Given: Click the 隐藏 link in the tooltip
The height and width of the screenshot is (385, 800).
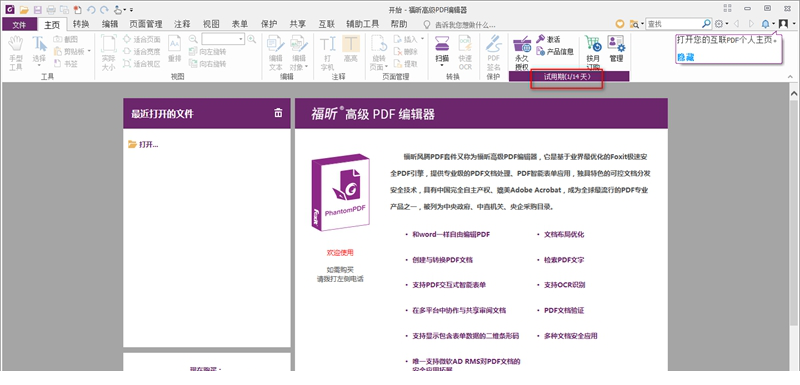Looking at the screenshot, I should pyautogui.click(x=685, y=58).
